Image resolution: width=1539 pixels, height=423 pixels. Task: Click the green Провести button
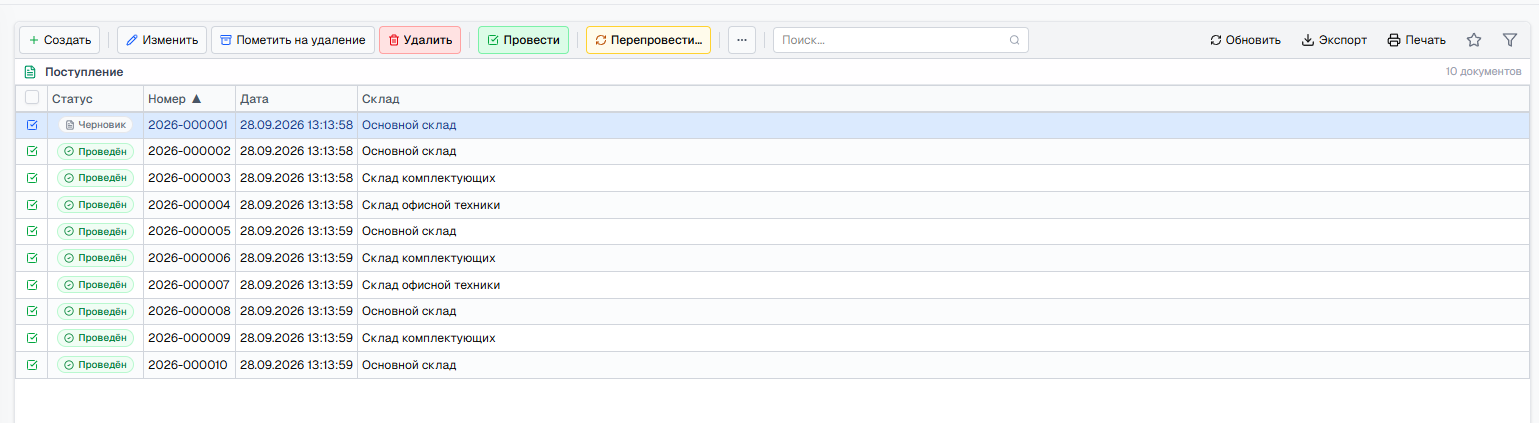point(523,40)
